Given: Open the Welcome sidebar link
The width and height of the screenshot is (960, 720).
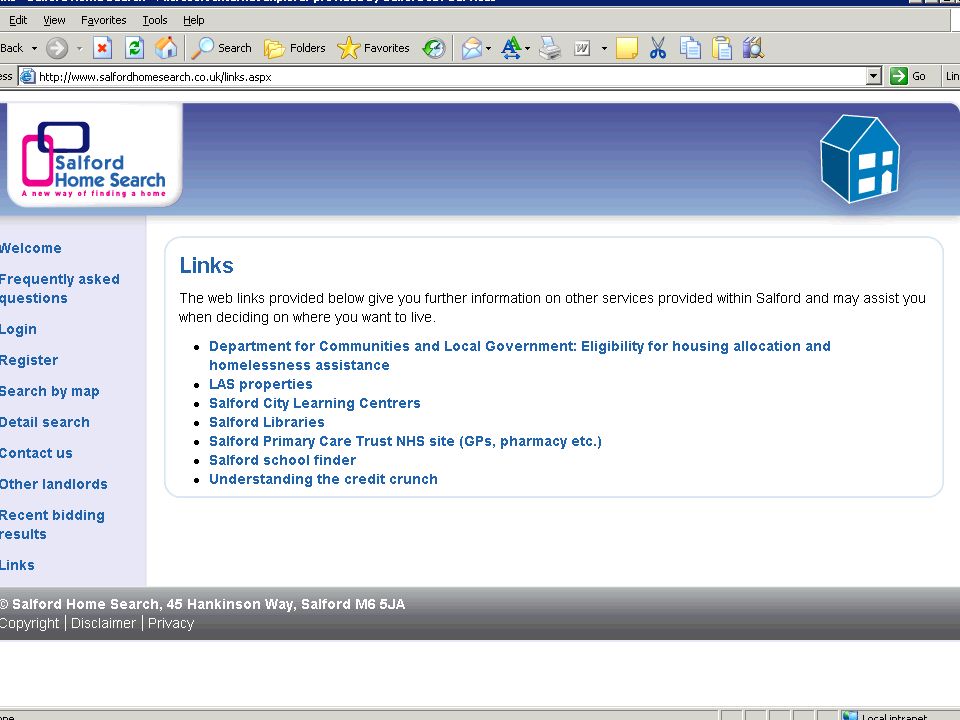Looking at the screenshot, I should pos(31,248).
